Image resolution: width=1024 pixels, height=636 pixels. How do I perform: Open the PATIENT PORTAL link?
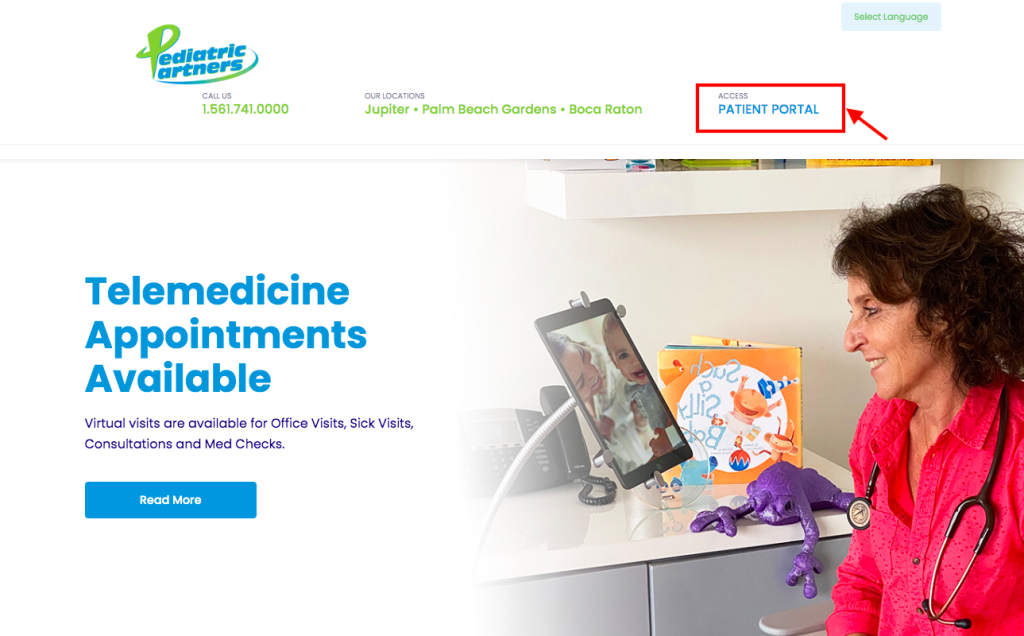pyautogui.click(x=768, y=109)
